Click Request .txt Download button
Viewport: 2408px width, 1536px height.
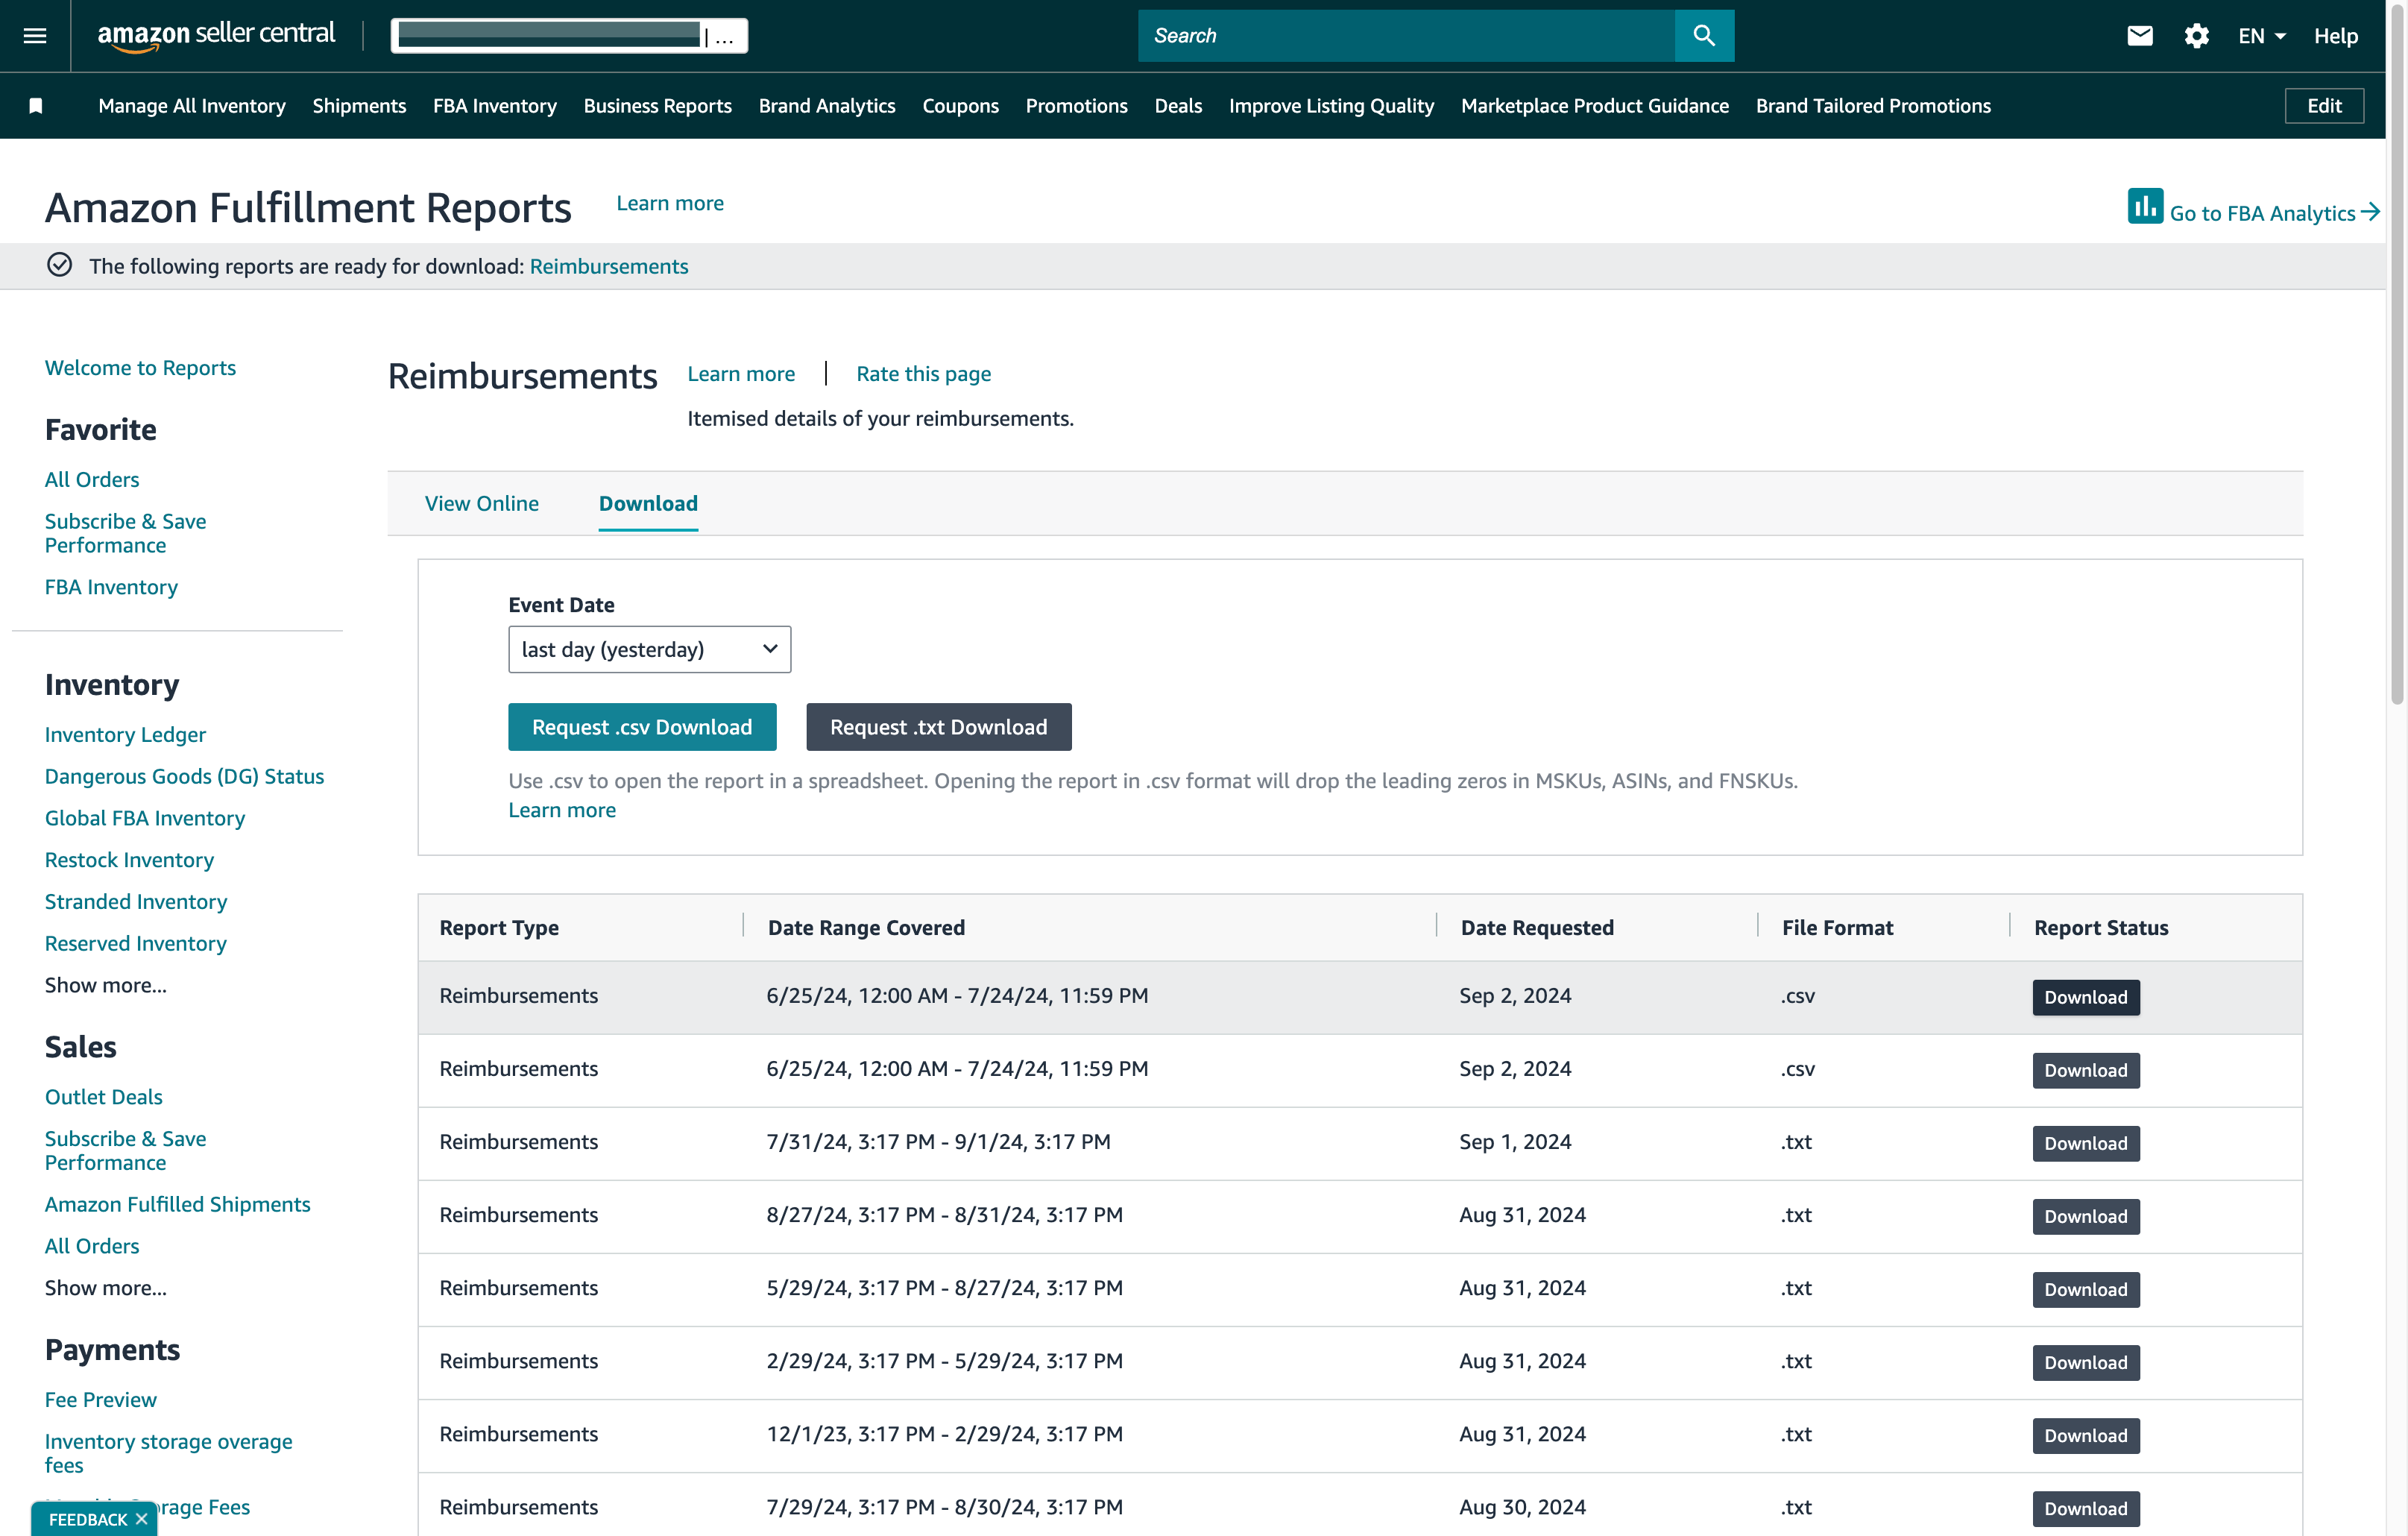939,727
